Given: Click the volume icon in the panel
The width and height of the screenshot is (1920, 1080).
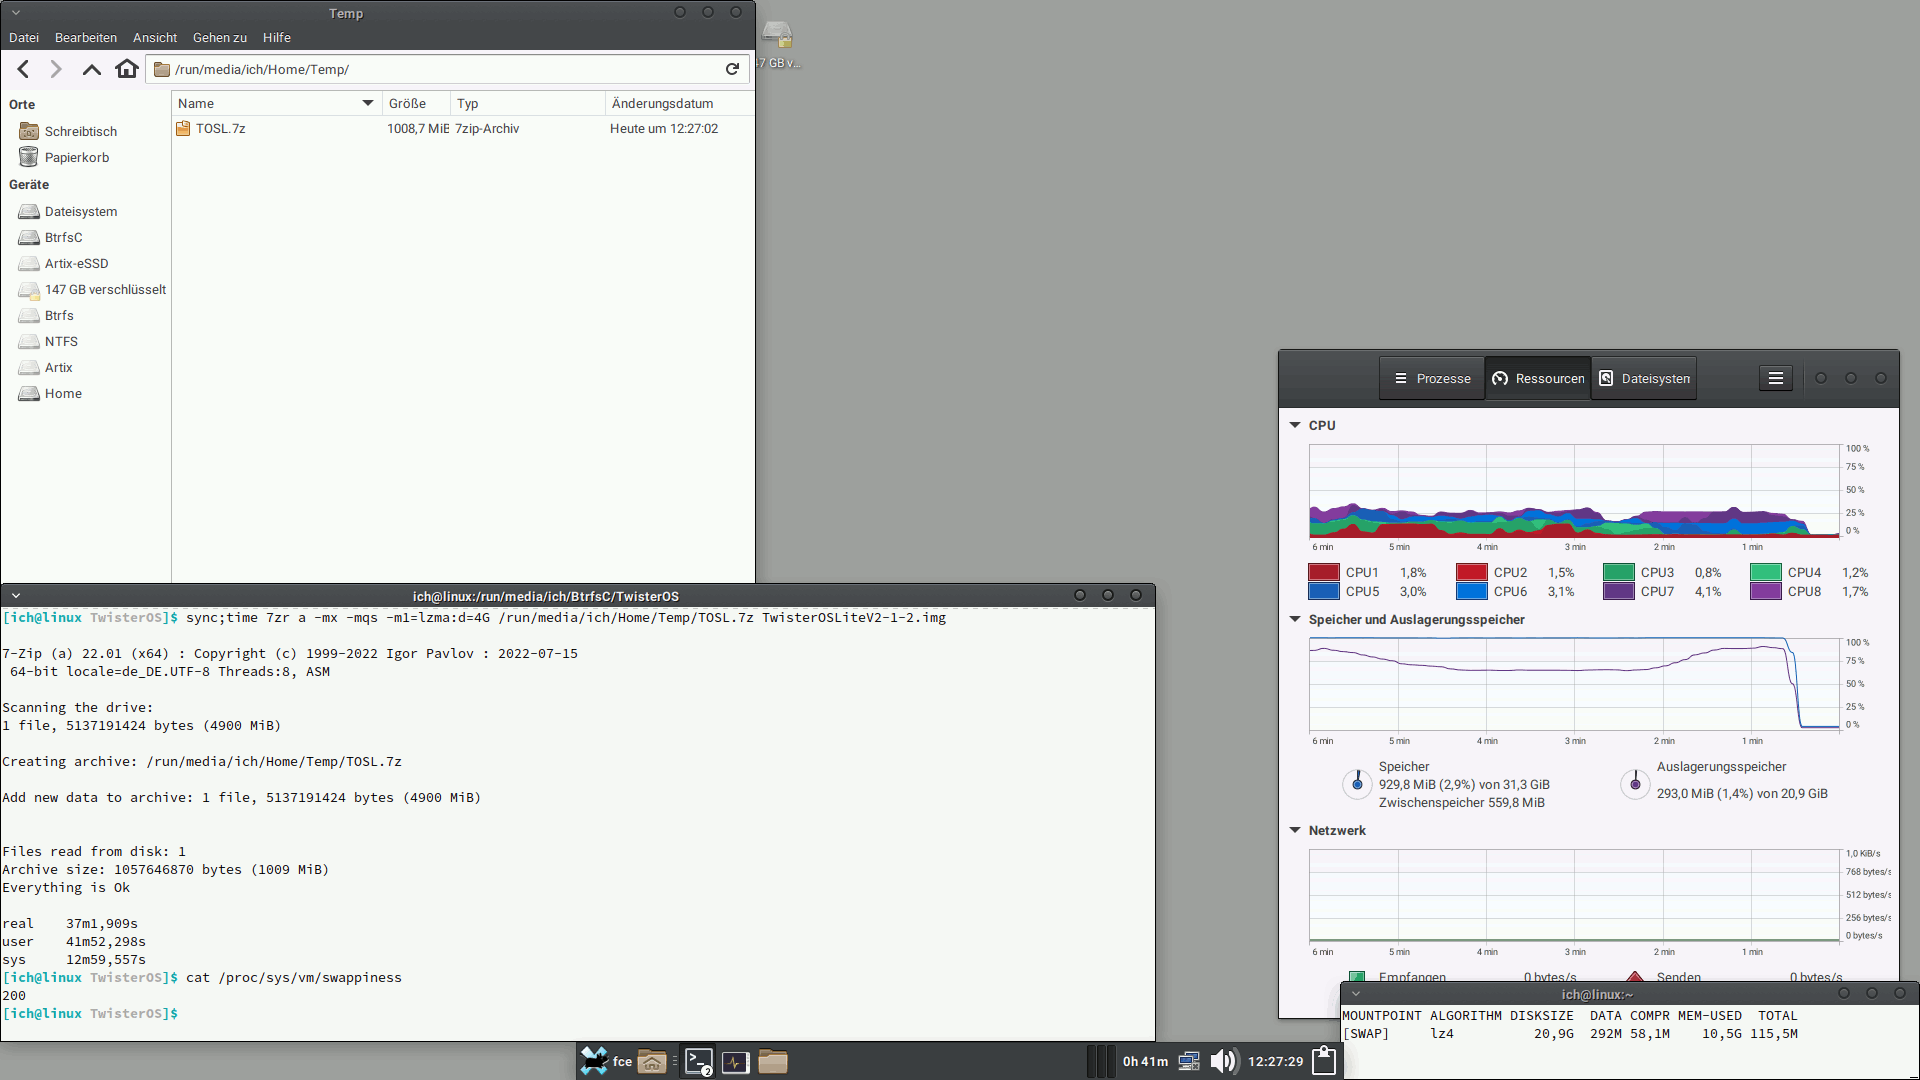Looking at the screenshot, I should point(1223,1061).
